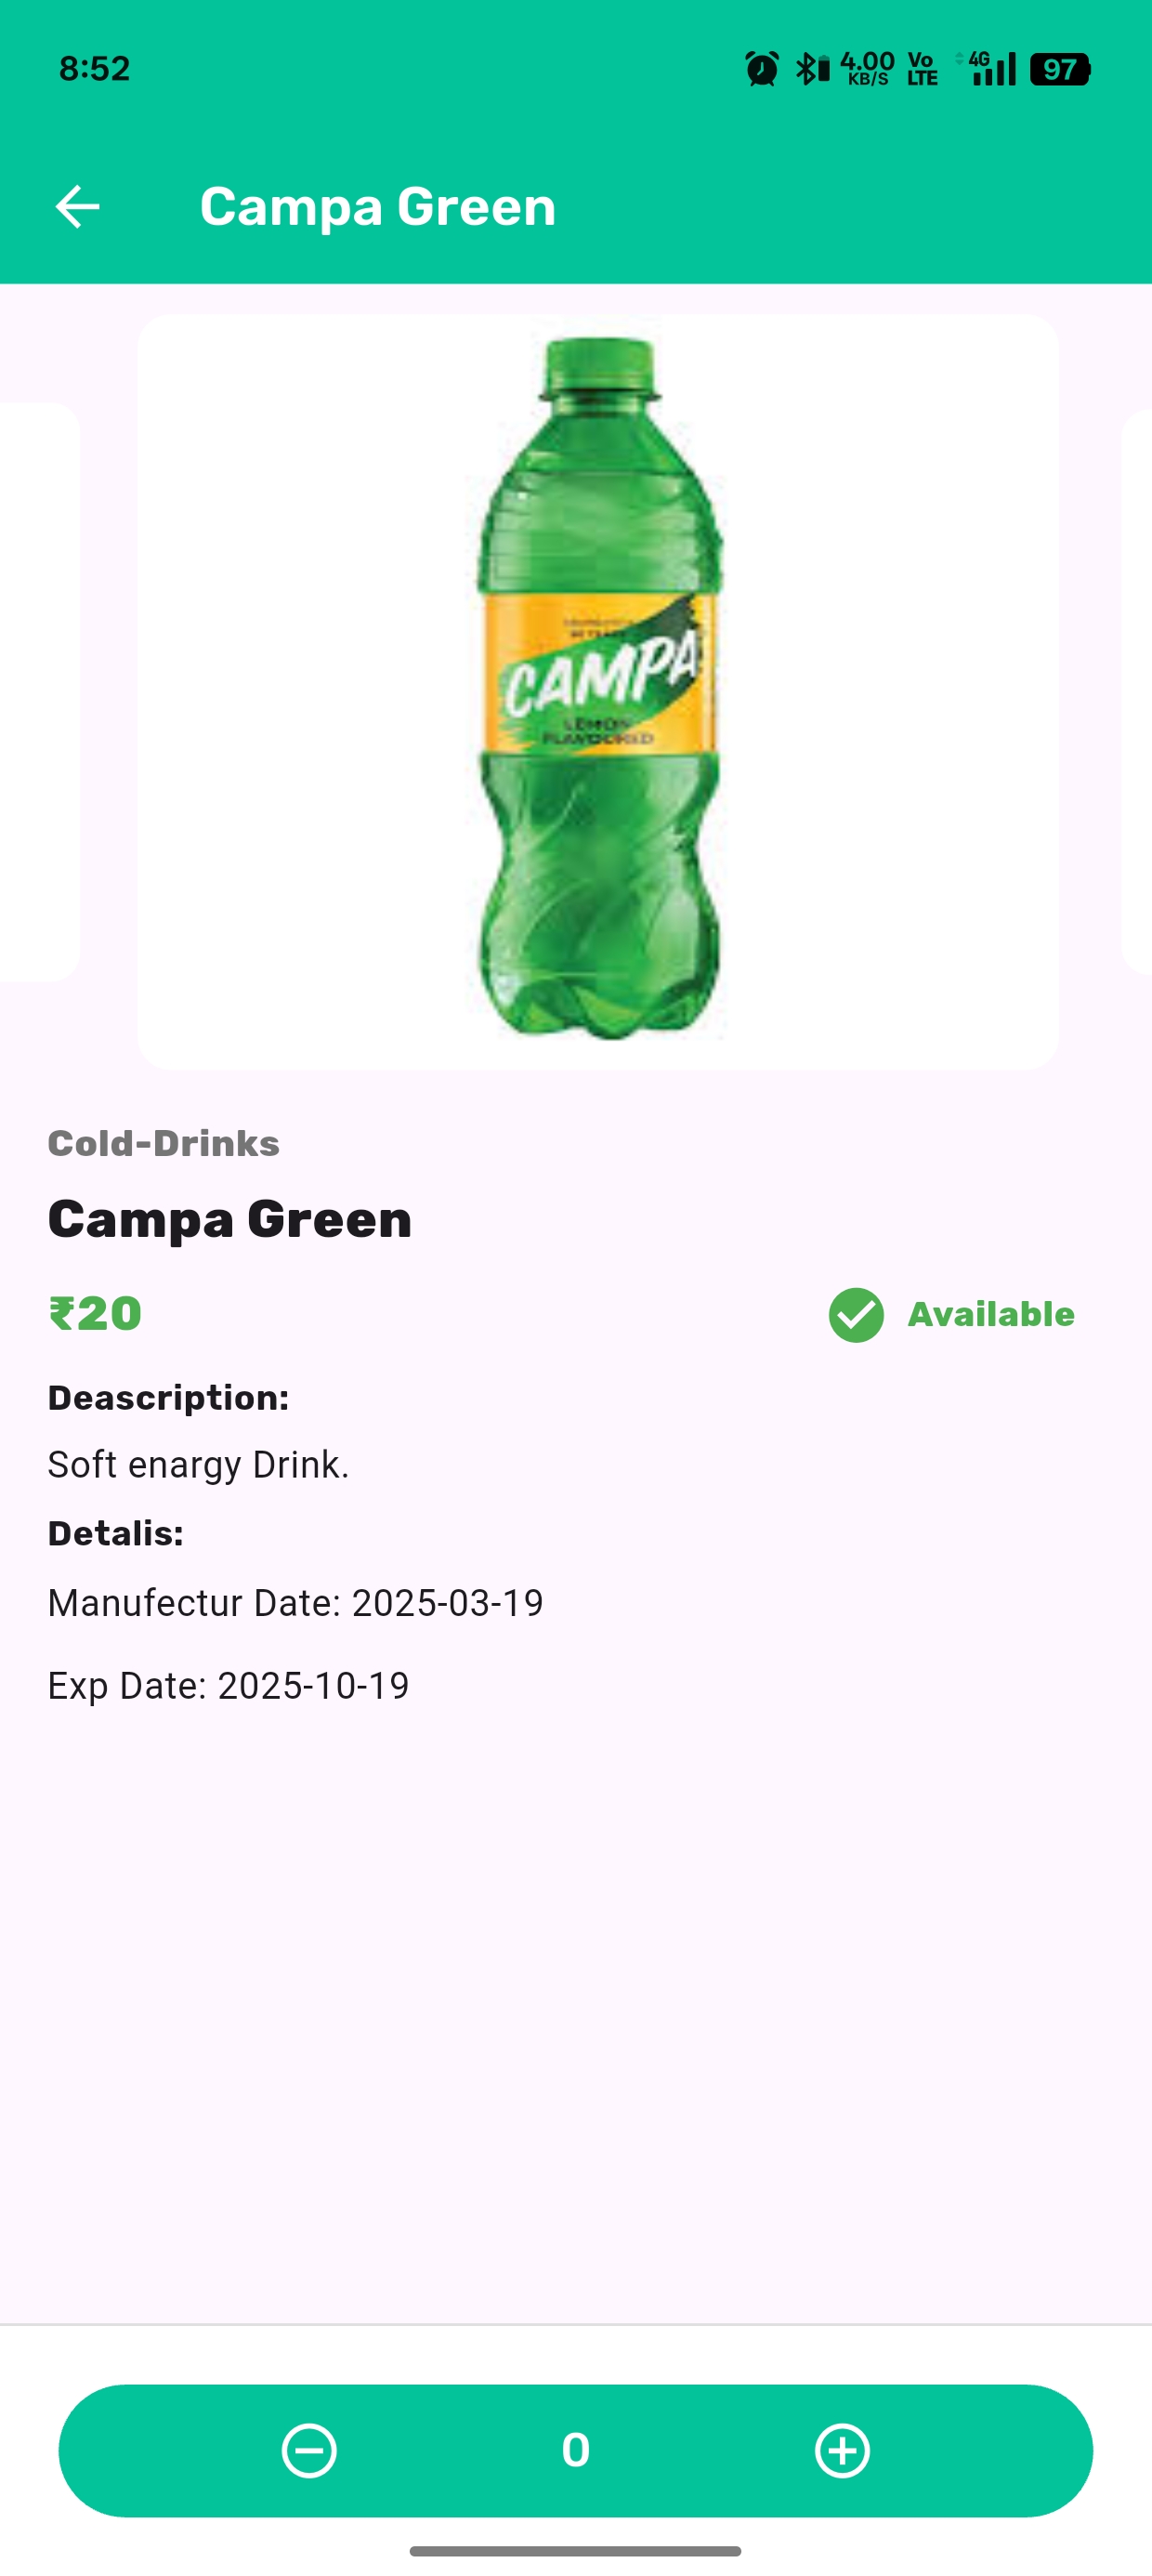Image resolution: width=1152 pixels, height=2576 pixels.
Task: Tap the Campa Green header title
Action: [377, 207]
